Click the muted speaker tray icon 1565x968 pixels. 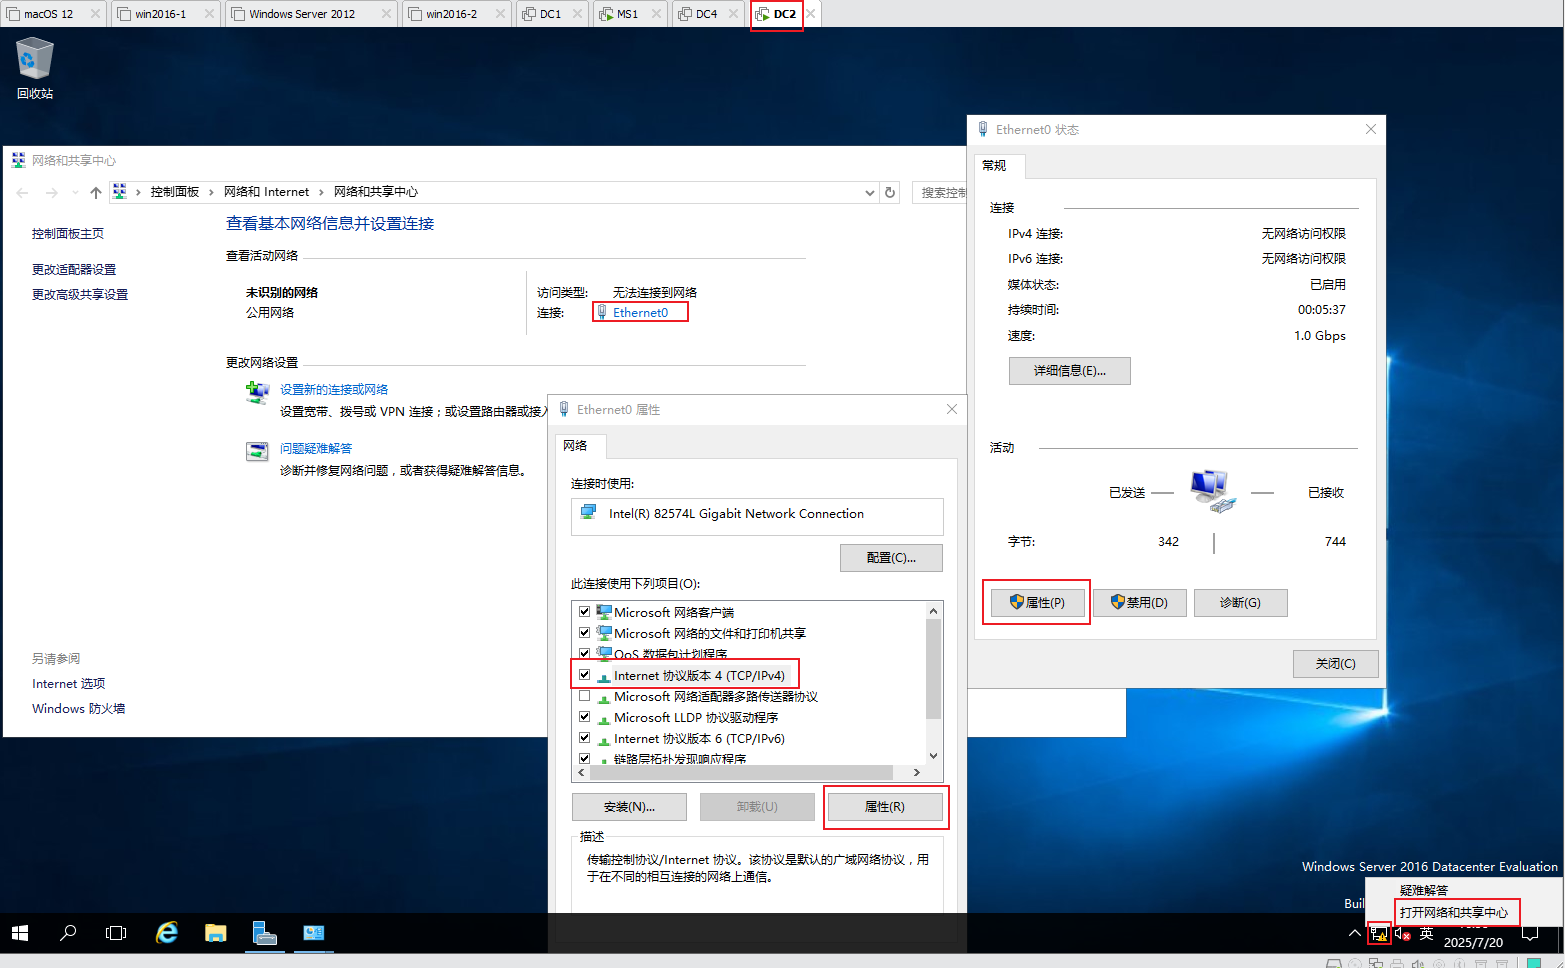pyautogui.click(x=1403, y=934)
